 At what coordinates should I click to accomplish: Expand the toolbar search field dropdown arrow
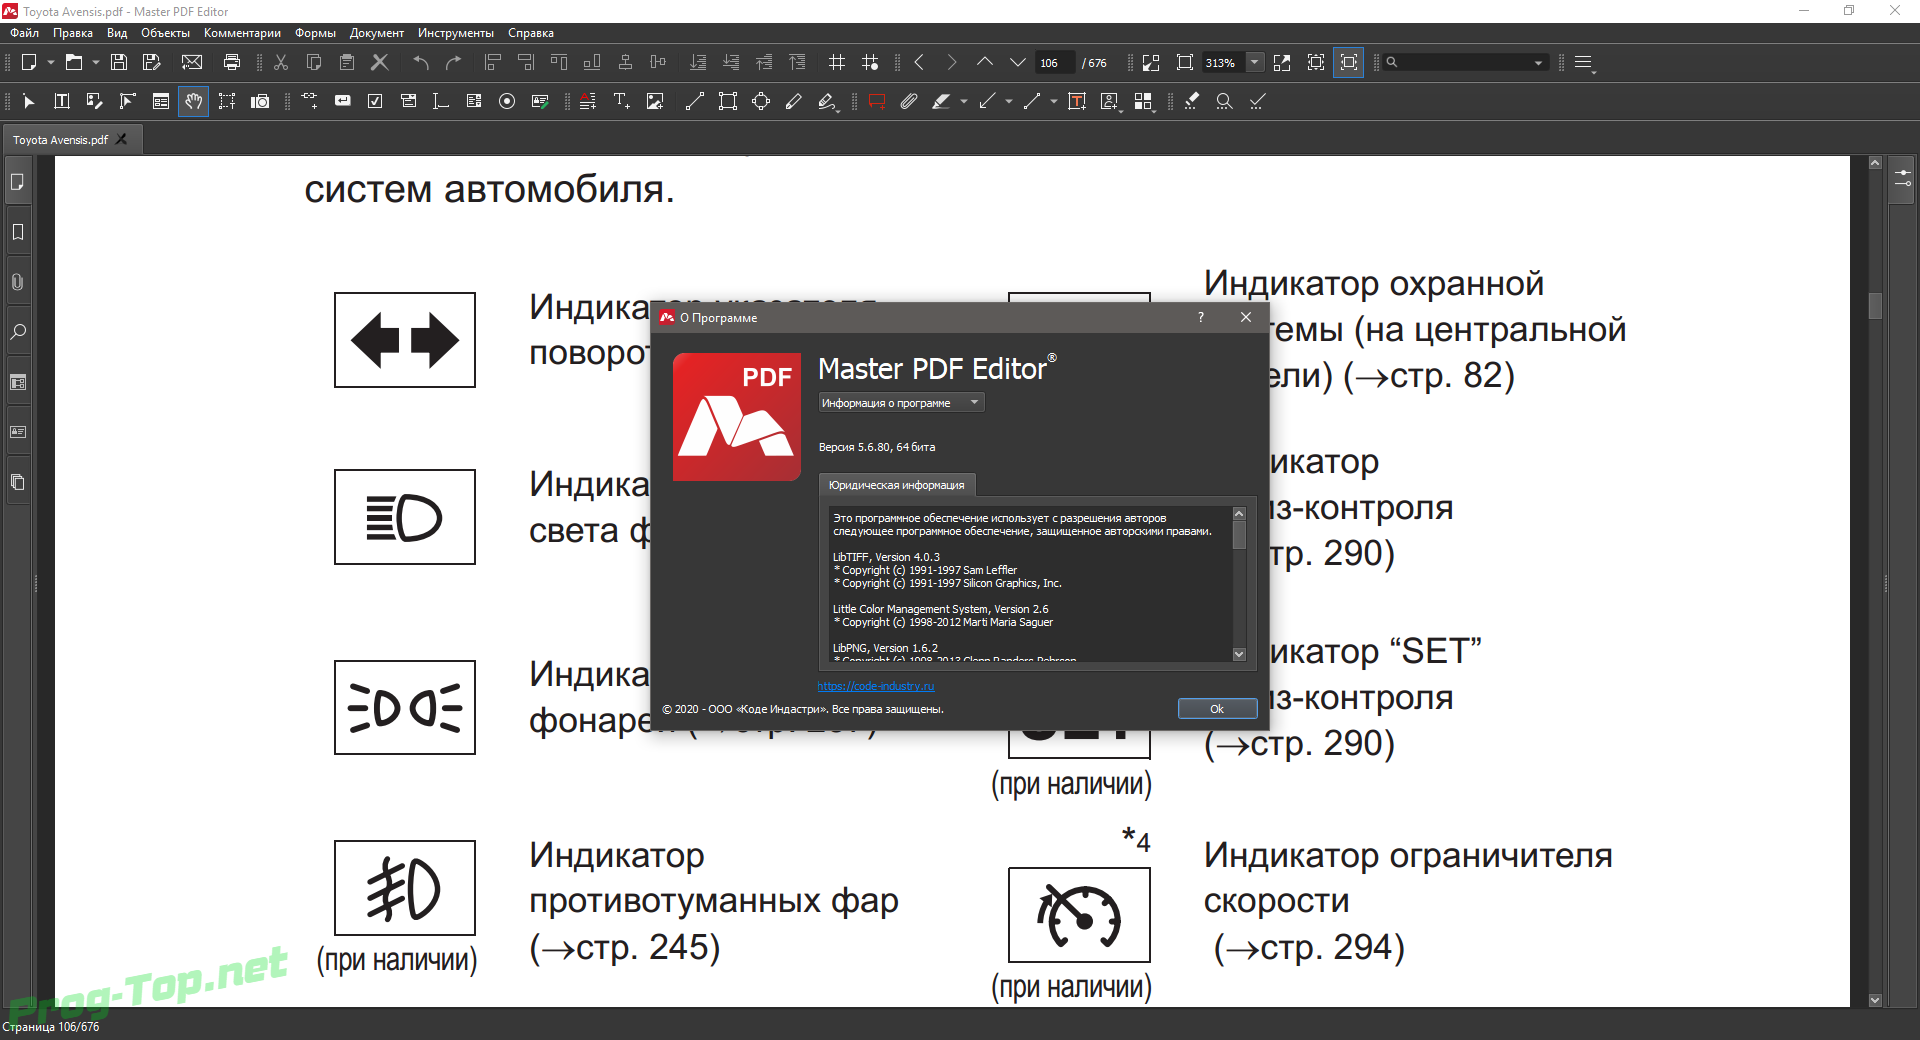tap(1538, 62)
